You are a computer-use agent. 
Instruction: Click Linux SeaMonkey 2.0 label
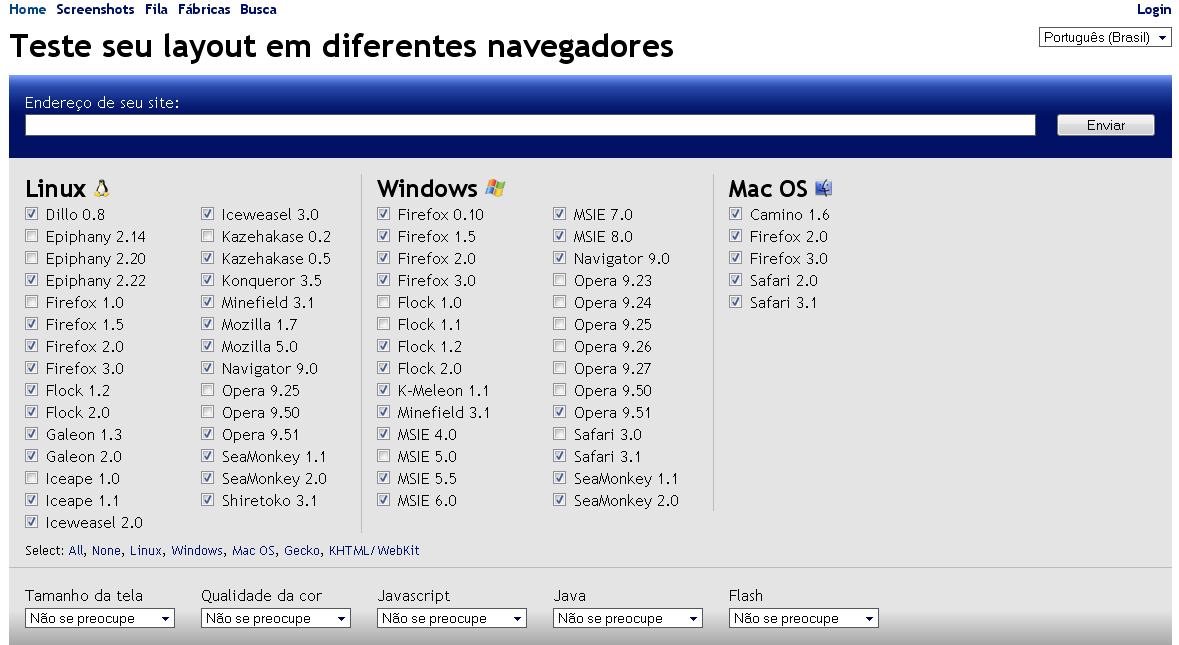pyautogui.click(x=274, y=478)
